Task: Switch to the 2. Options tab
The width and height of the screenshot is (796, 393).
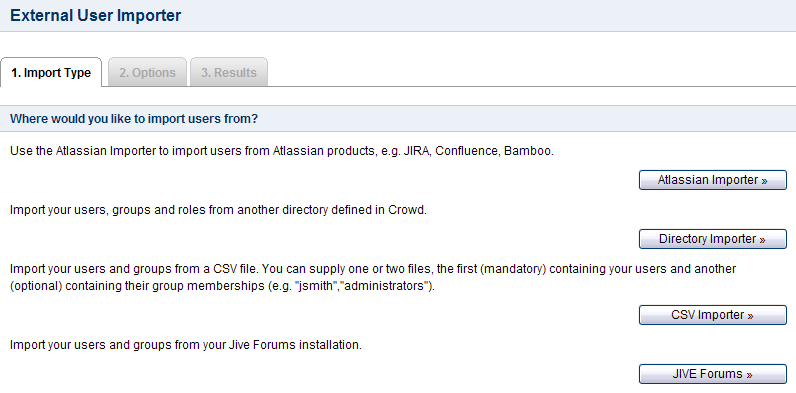Action: tap(147, 73)
